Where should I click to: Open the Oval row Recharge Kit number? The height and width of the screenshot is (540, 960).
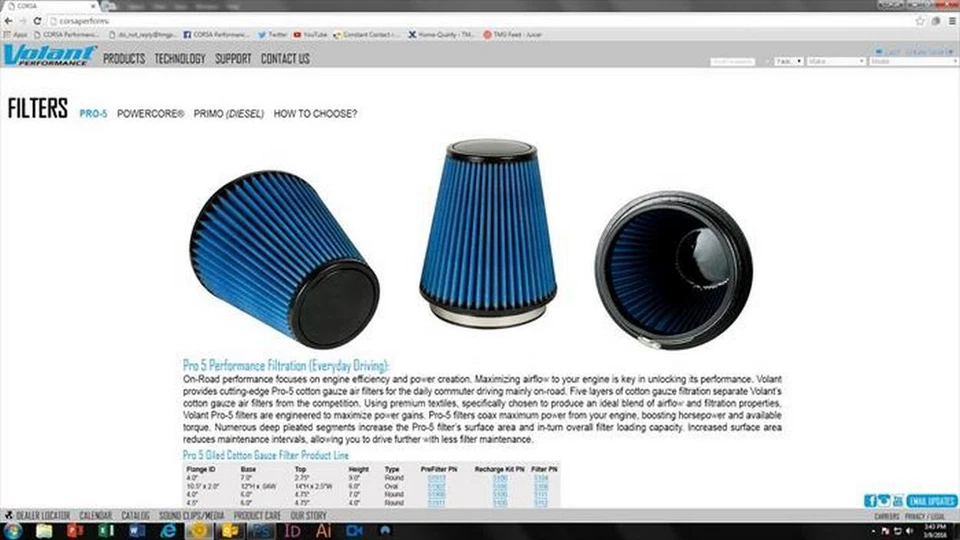[500, 486]
